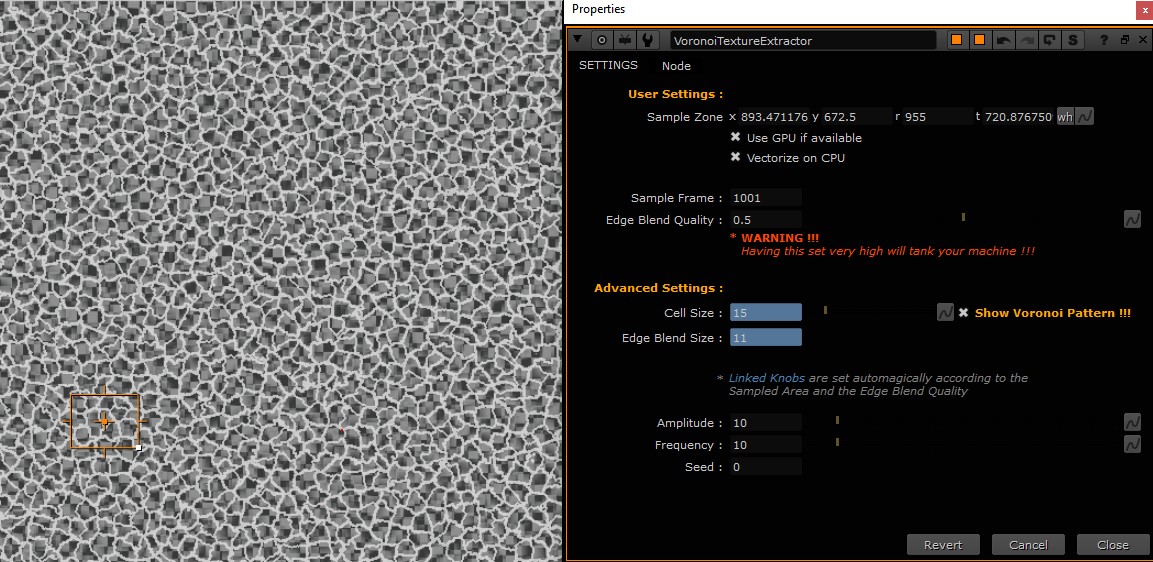Click the center node in viewer icon
Screen dimensions: 1153x562
[602, 40]
